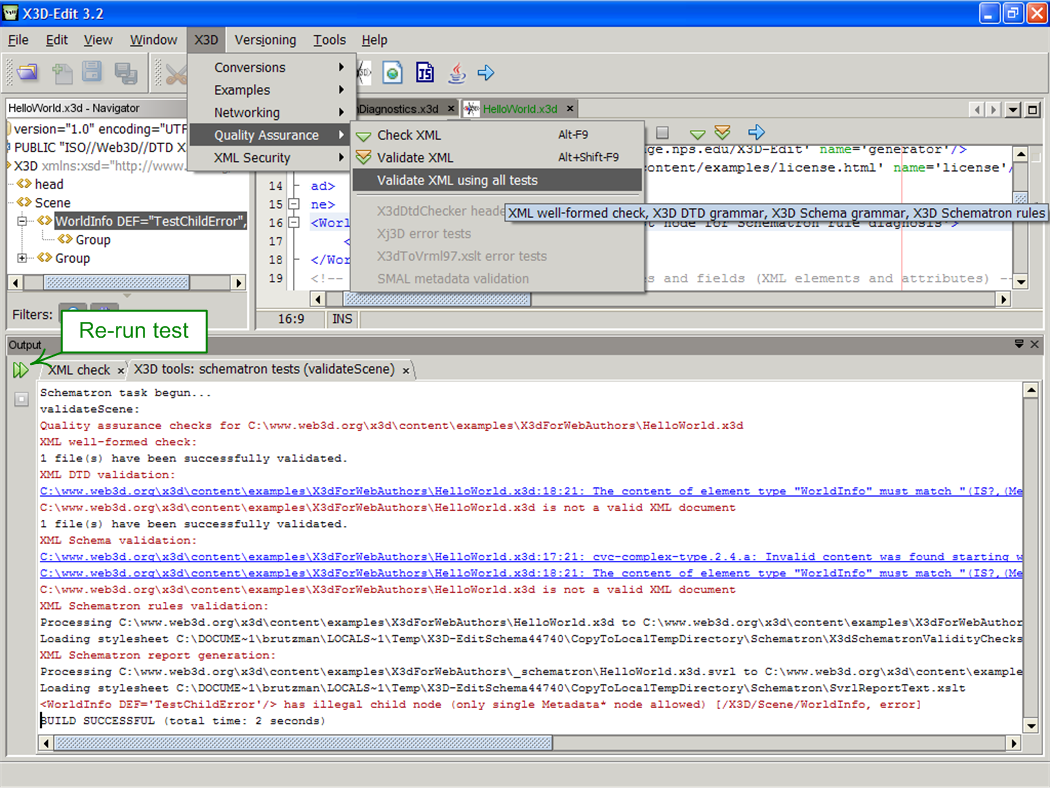Open the Tools menu
The width and height of the screenshot is (1050, 788).
[329, 40]
